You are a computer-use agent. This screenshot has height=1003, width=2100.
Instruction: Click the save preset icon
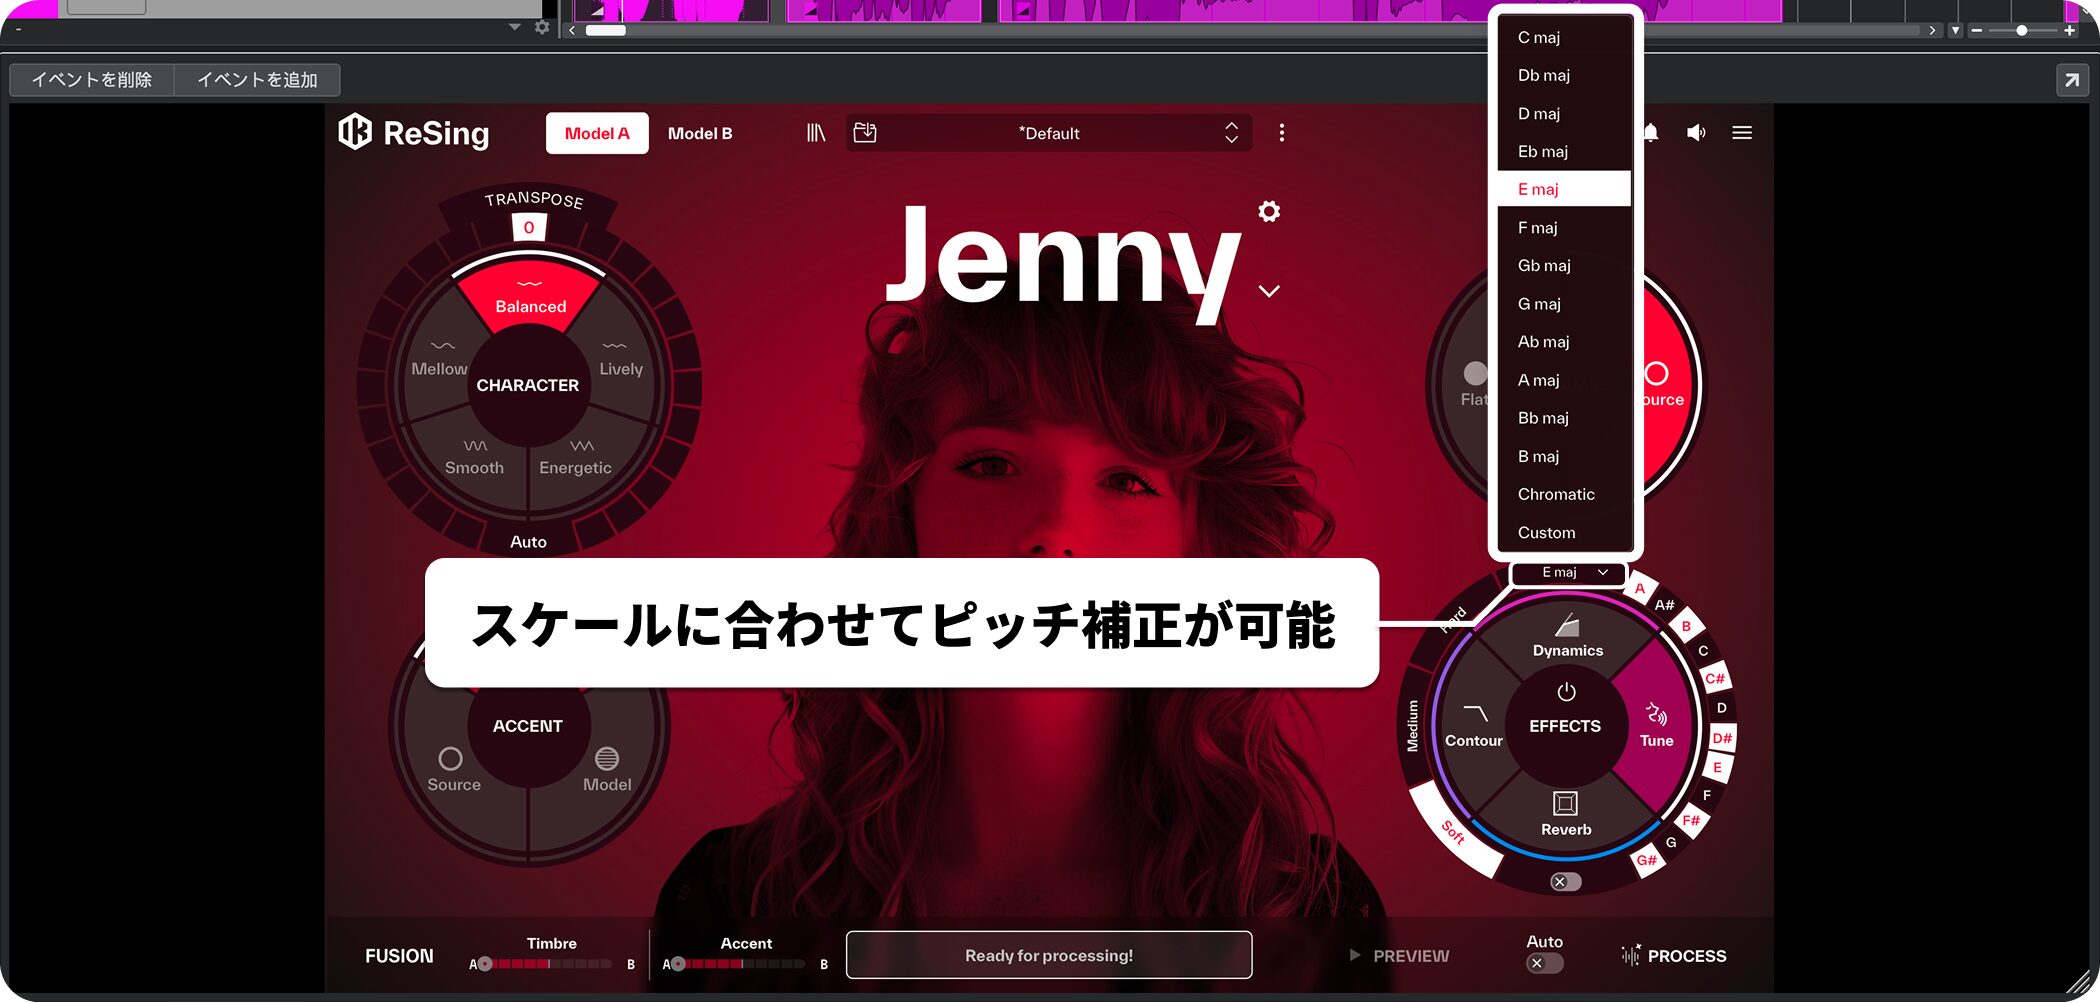(865, 133)
